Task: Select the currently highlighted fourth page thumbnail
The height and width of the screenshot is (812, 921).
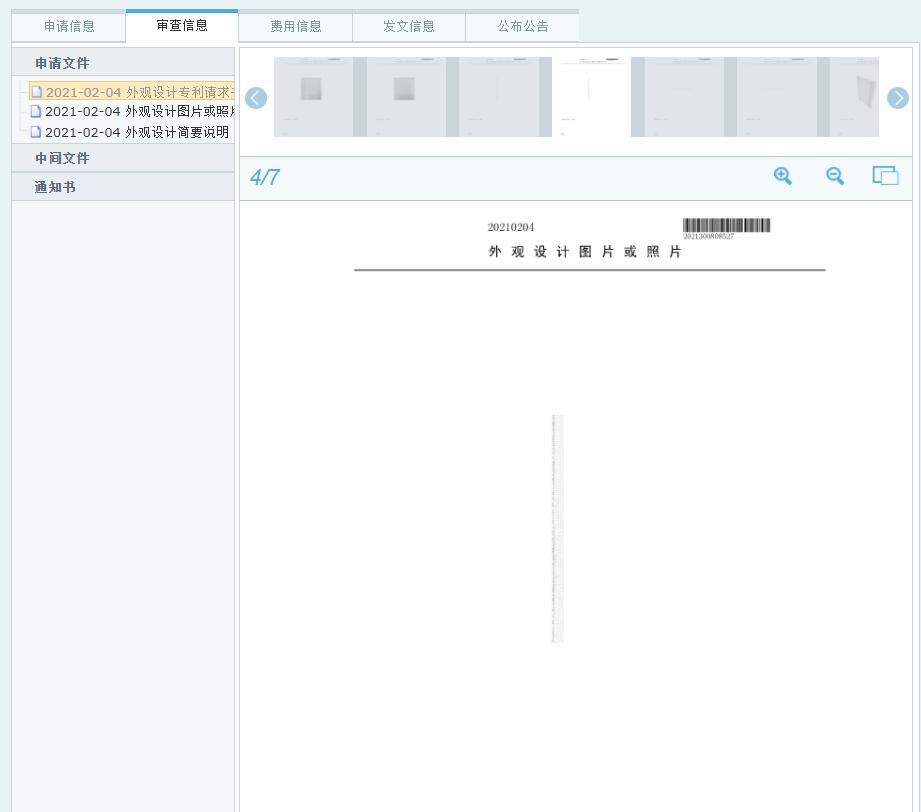Action: pos(591,97)
